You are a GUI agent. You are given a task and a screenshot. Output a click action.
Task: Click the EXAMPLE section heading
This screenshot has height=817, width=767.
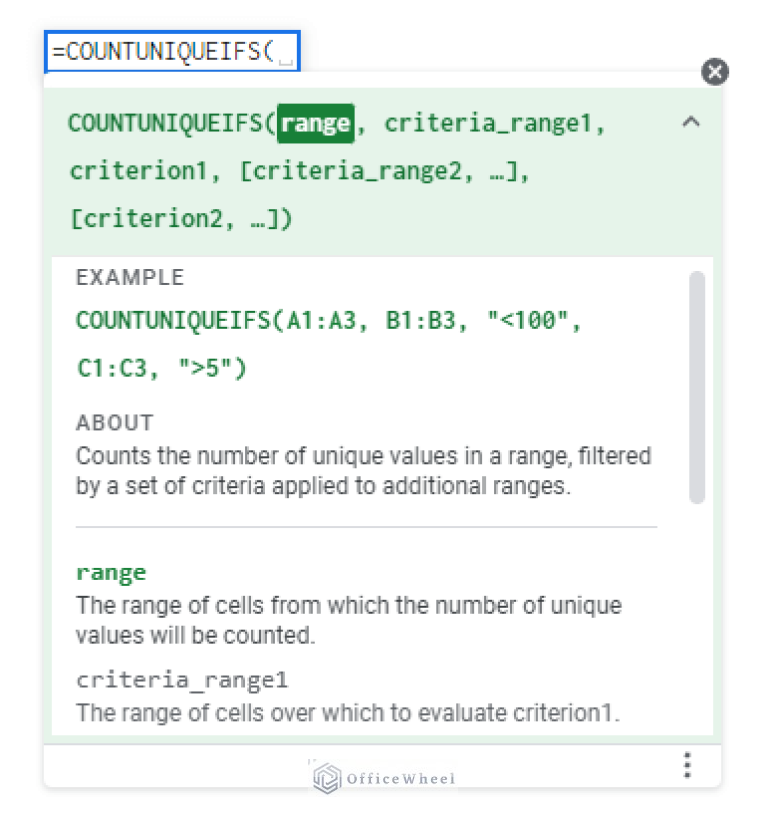tap(130, 278)
